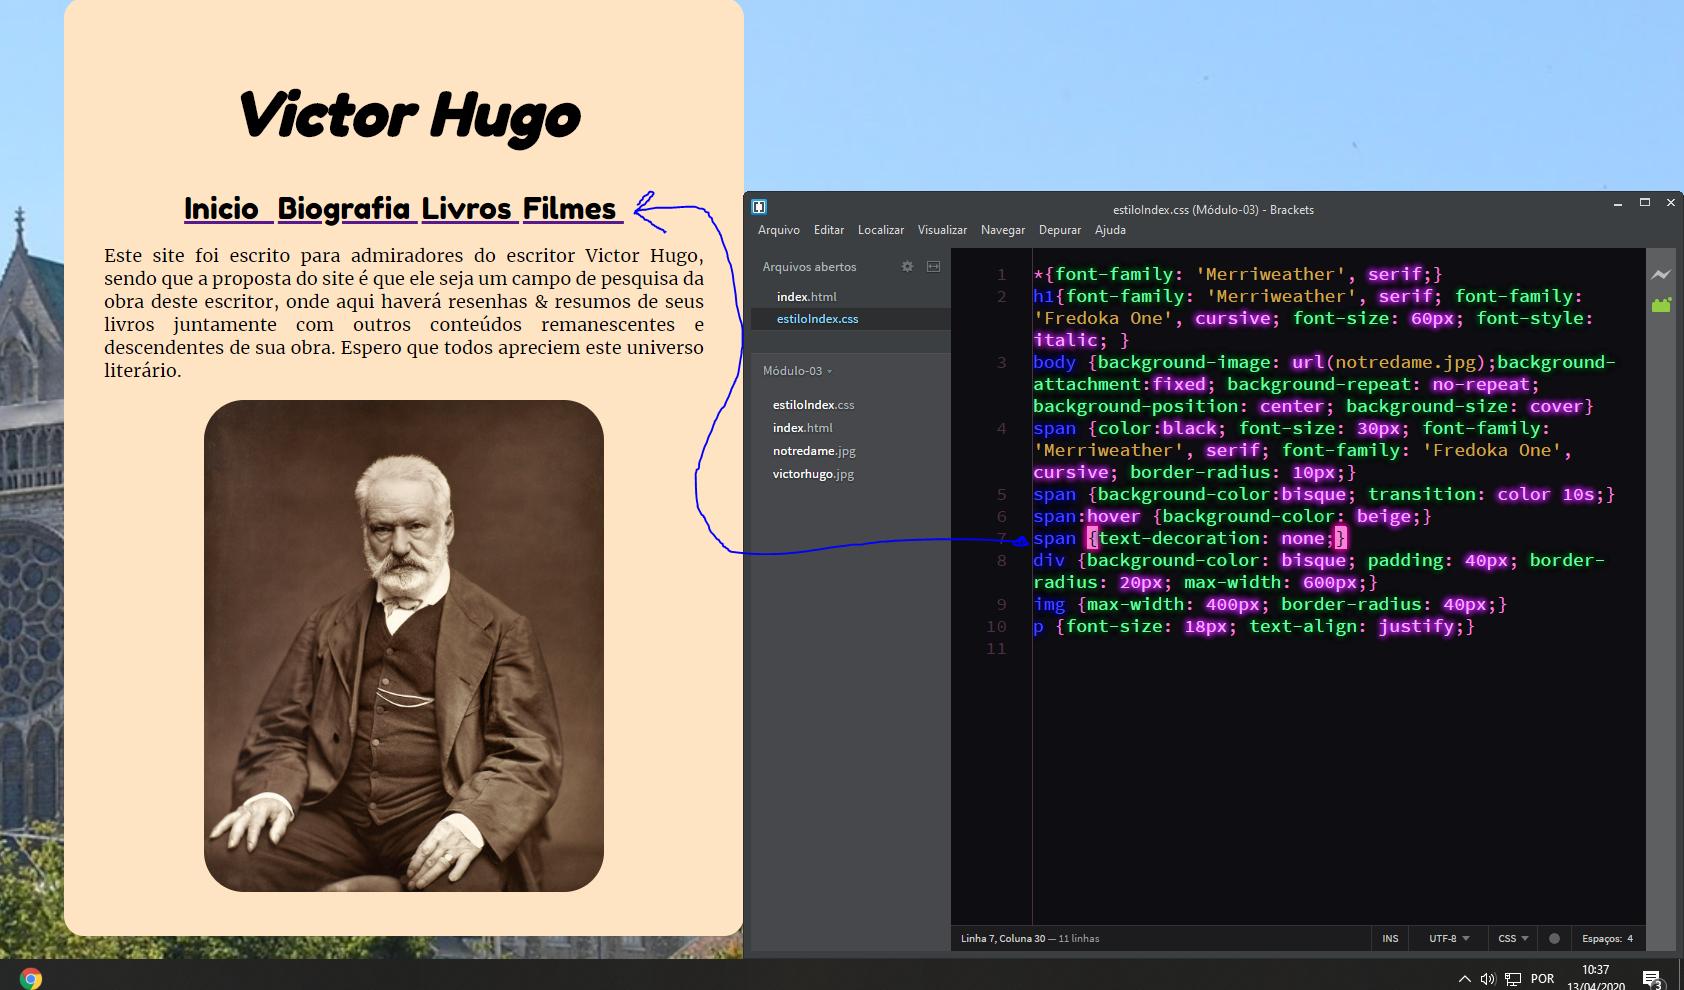Open the Editar menu
1684x990 pixels.
pos(829,230)
